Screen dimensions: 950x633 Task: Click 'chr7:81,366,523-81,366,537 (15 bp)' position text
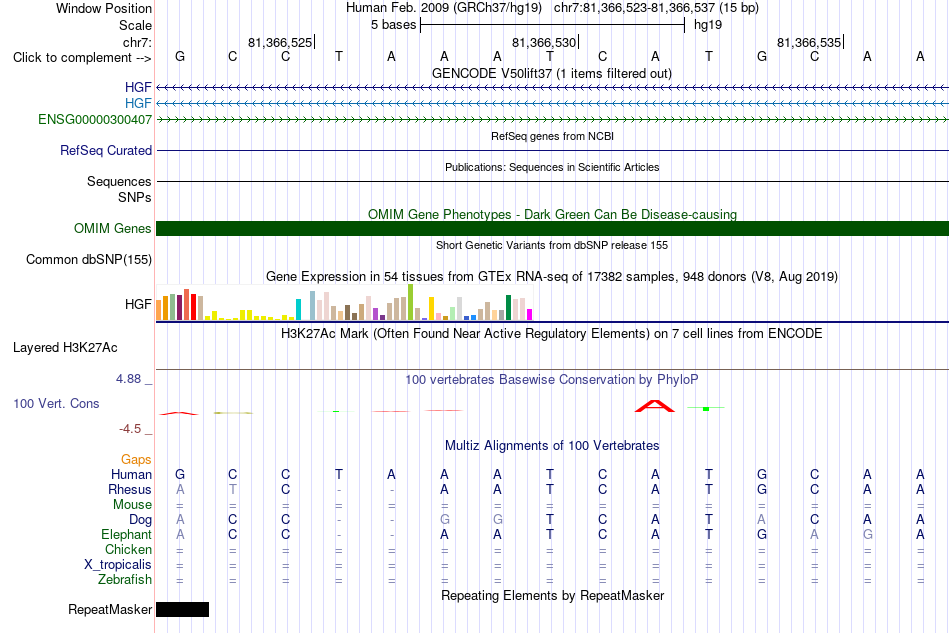[656, 8]
